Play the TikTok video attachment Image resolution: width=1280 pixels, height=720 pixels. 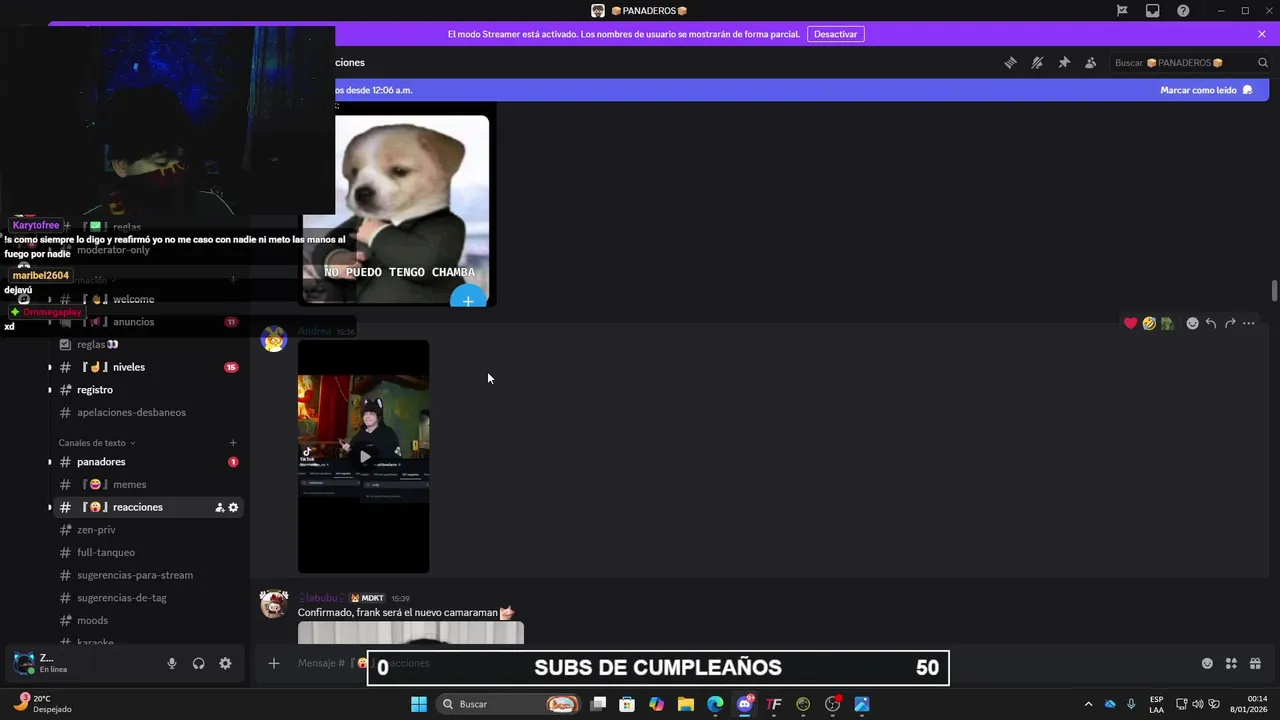364,456
